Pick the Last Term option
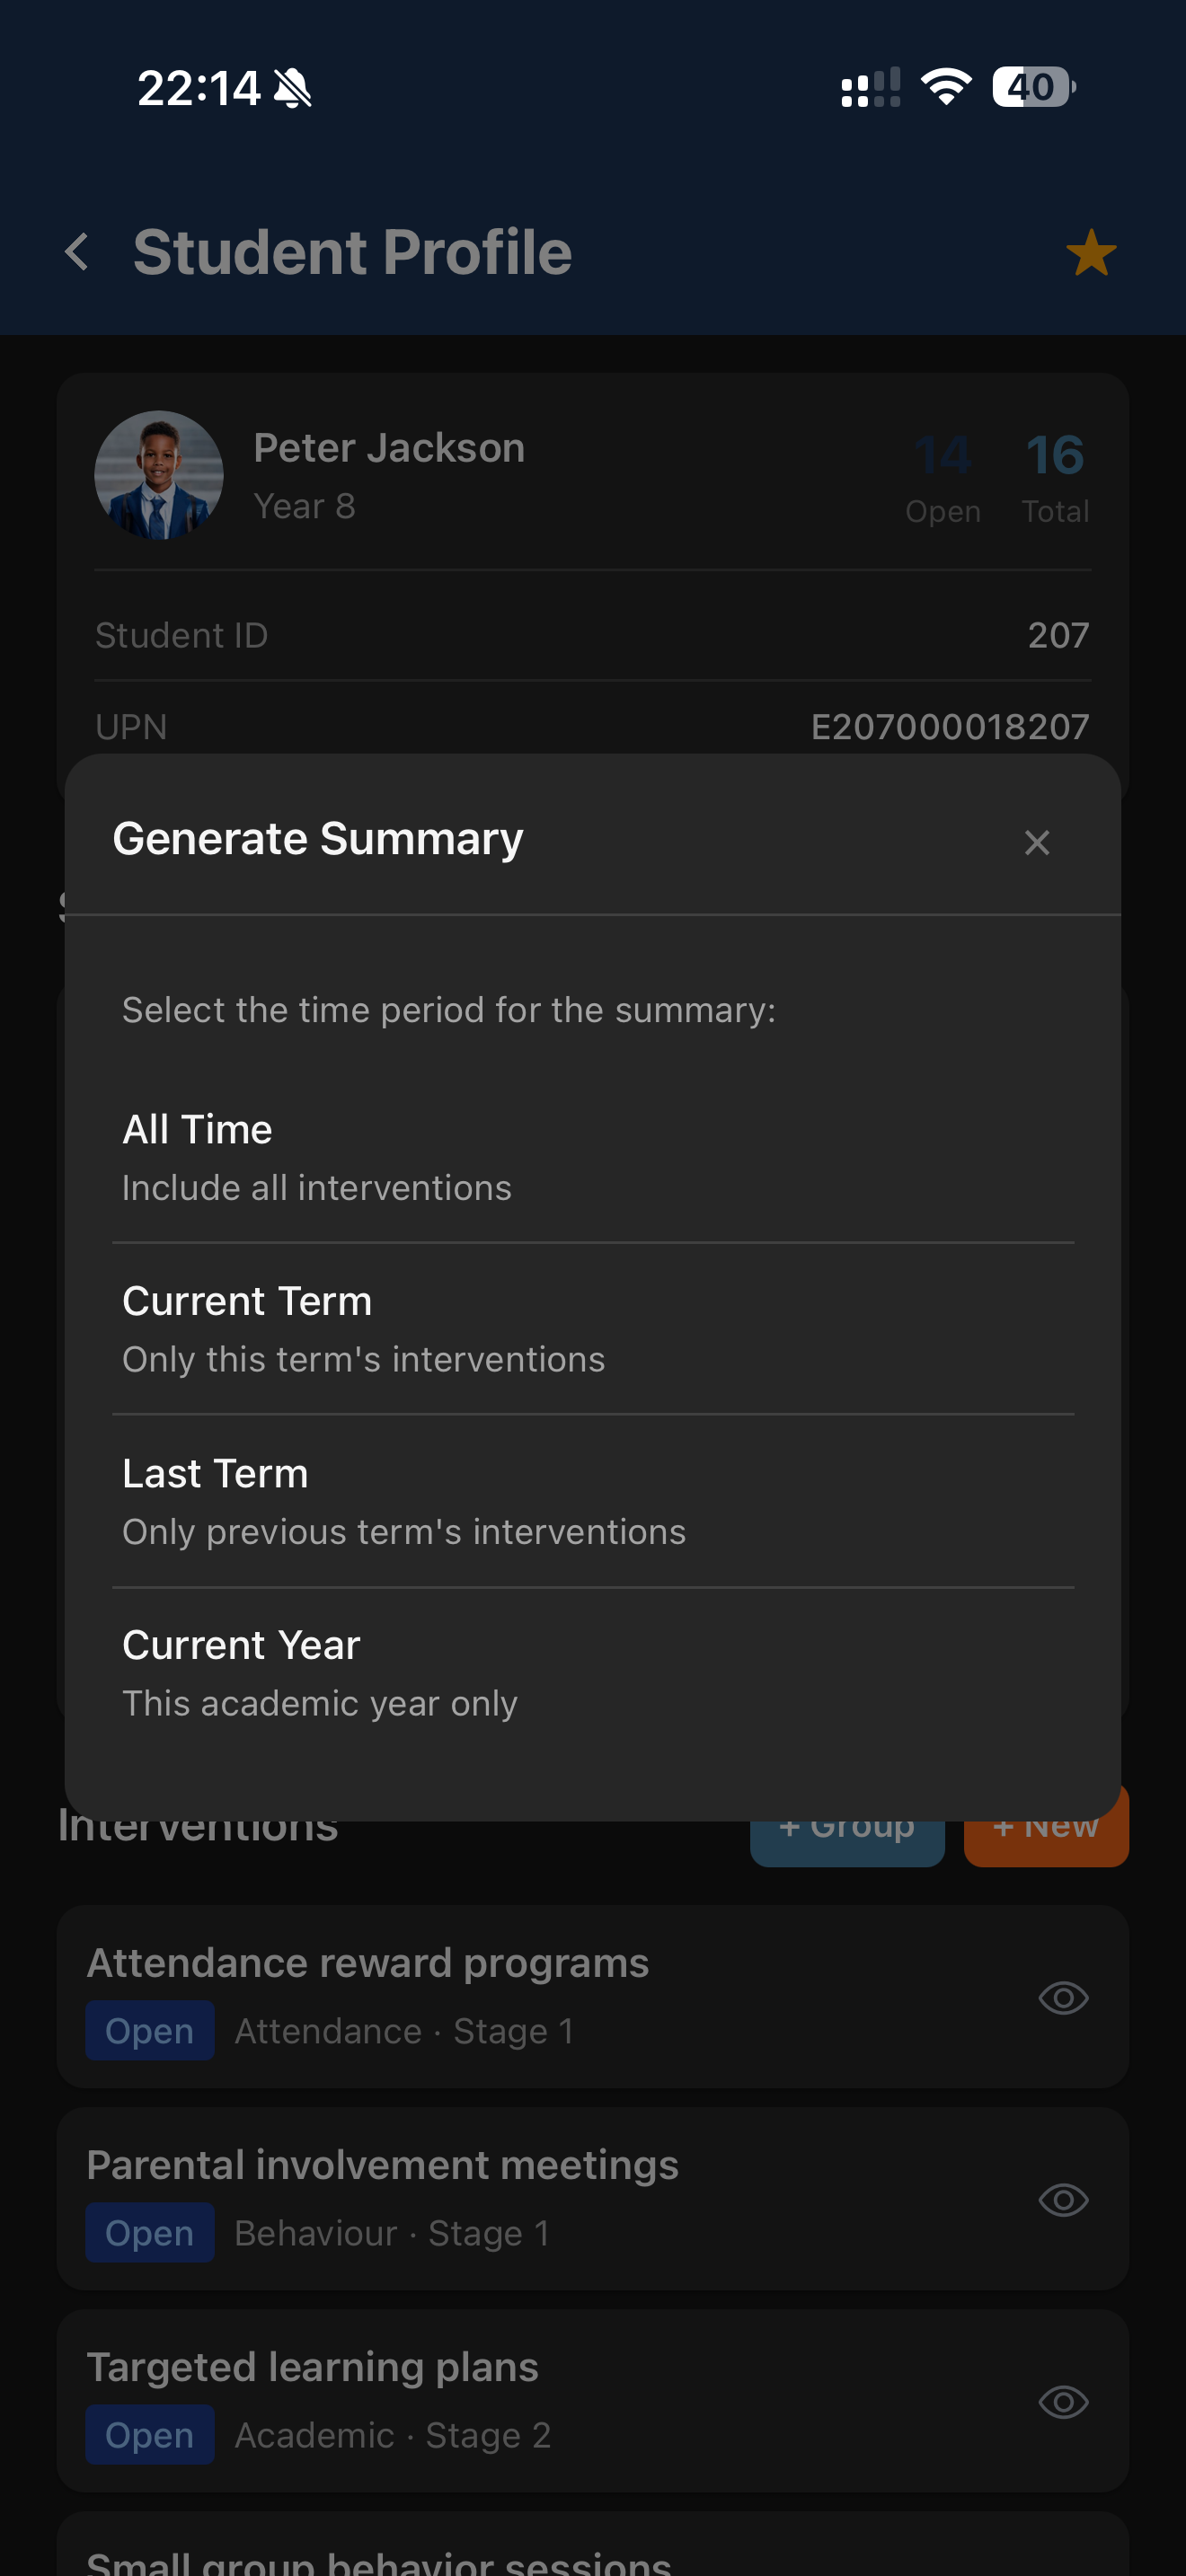The width and height of the screenshot is (1186, 2576). point(592,1501)
